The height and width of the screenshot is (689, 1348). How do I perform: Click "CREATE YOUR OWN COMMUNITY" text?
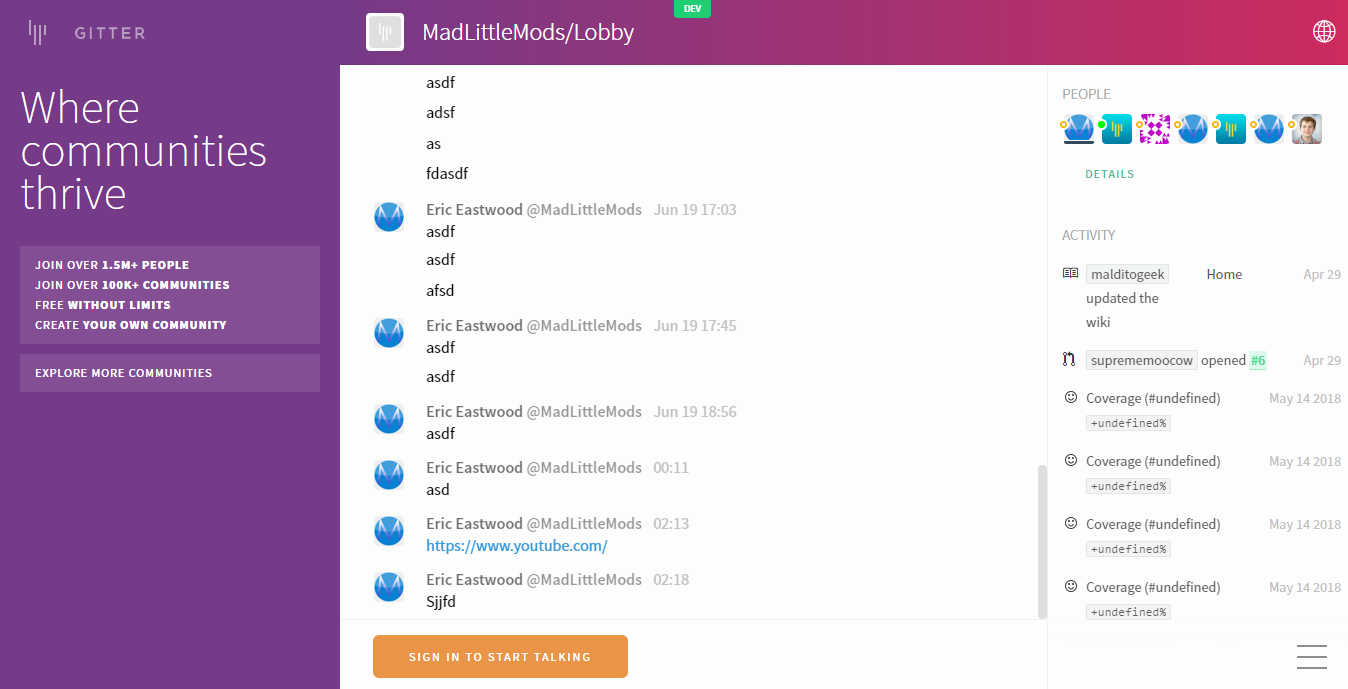click(131, 325)
